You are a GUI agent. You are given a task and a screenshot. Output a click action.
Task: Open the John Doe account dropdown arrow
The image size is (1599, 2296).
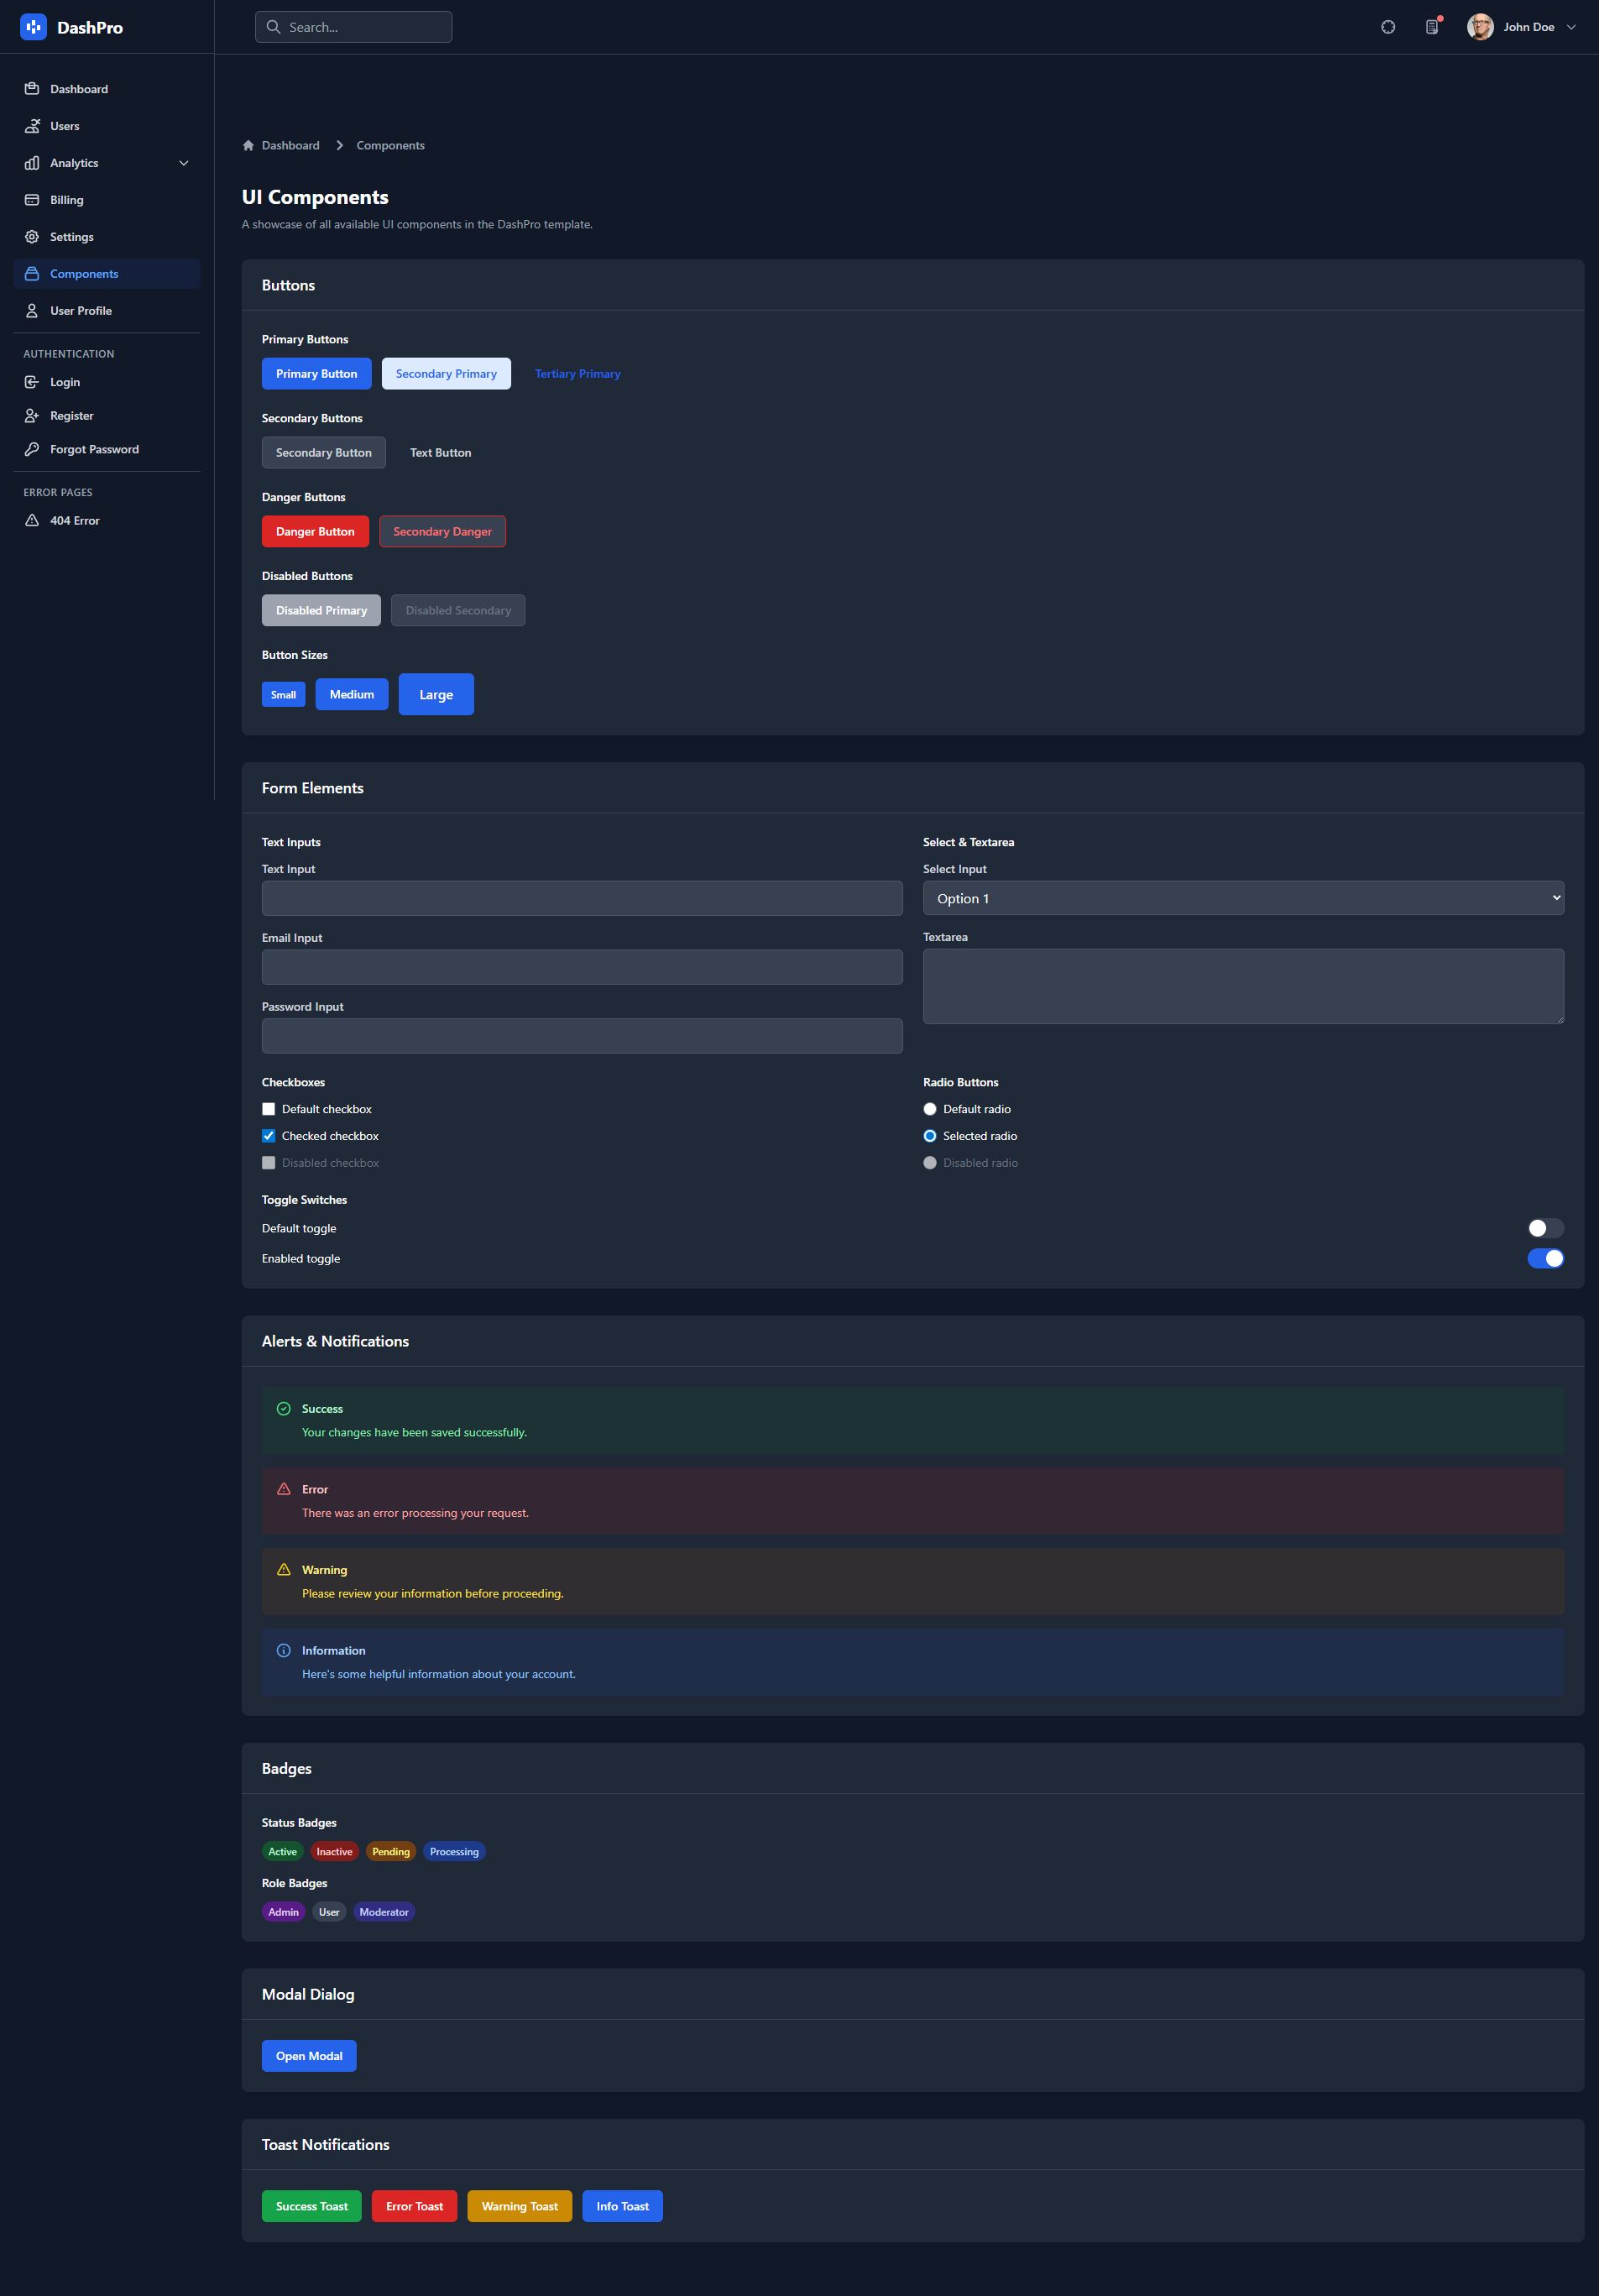point(1571,27)
